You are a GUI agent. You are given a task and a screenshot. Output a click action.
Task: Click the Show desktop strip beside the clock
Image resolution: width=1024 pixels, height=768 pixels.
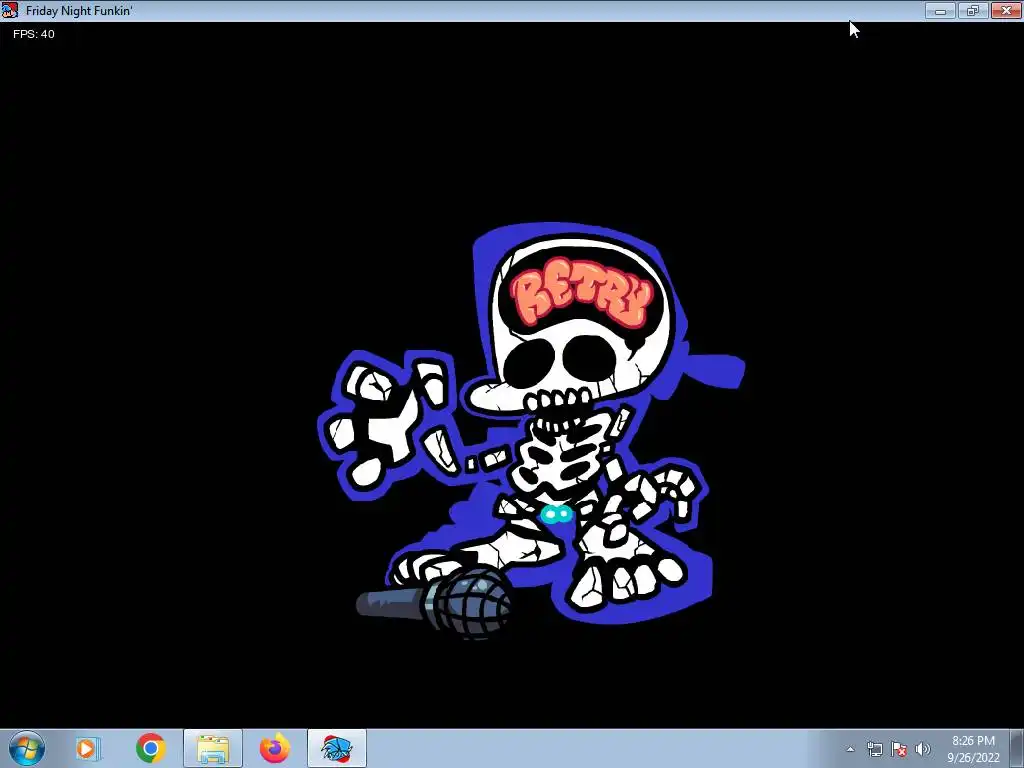(x=1018, y=748)
